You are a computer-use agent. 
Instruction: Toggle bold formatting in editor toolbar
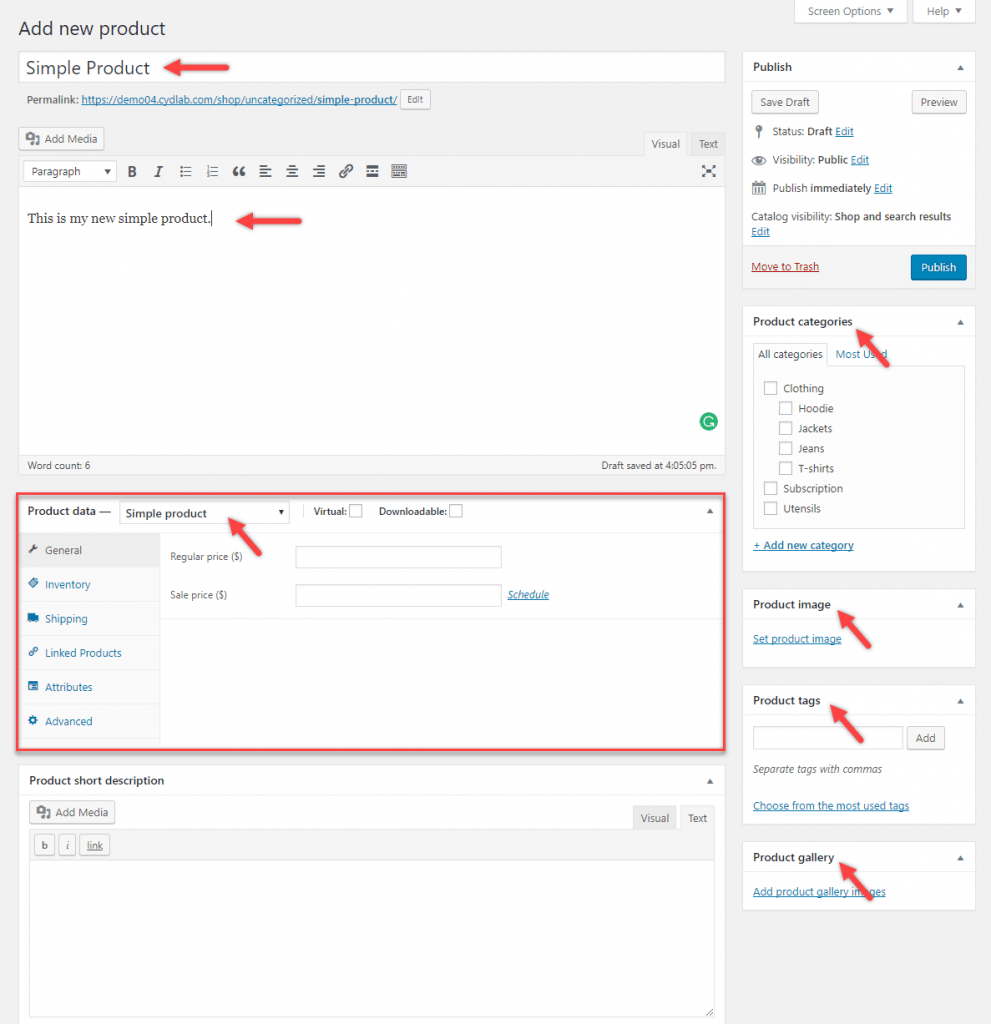click(132, 172)
